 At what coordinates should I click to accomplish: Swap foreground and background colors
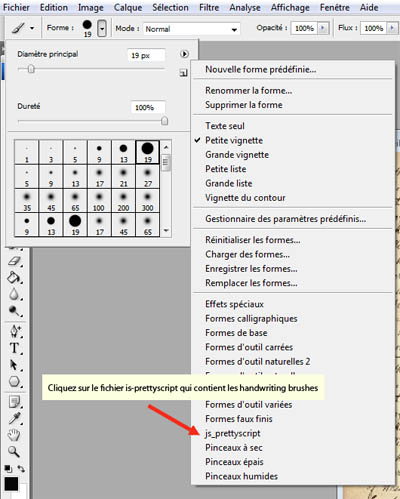pyautogui.click(x=21, y=469)
